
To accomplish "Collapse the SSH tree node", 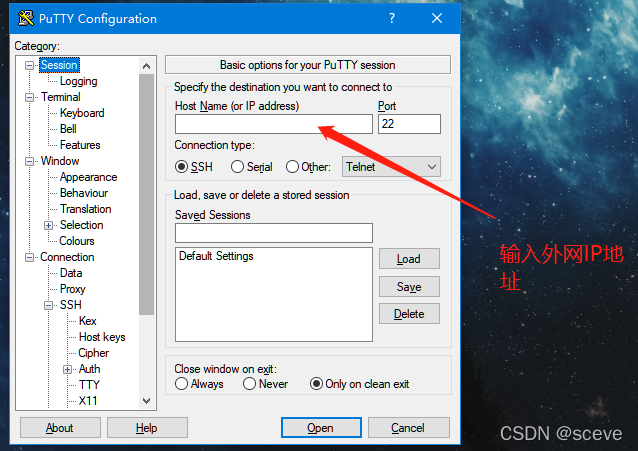I will point(48,305).
